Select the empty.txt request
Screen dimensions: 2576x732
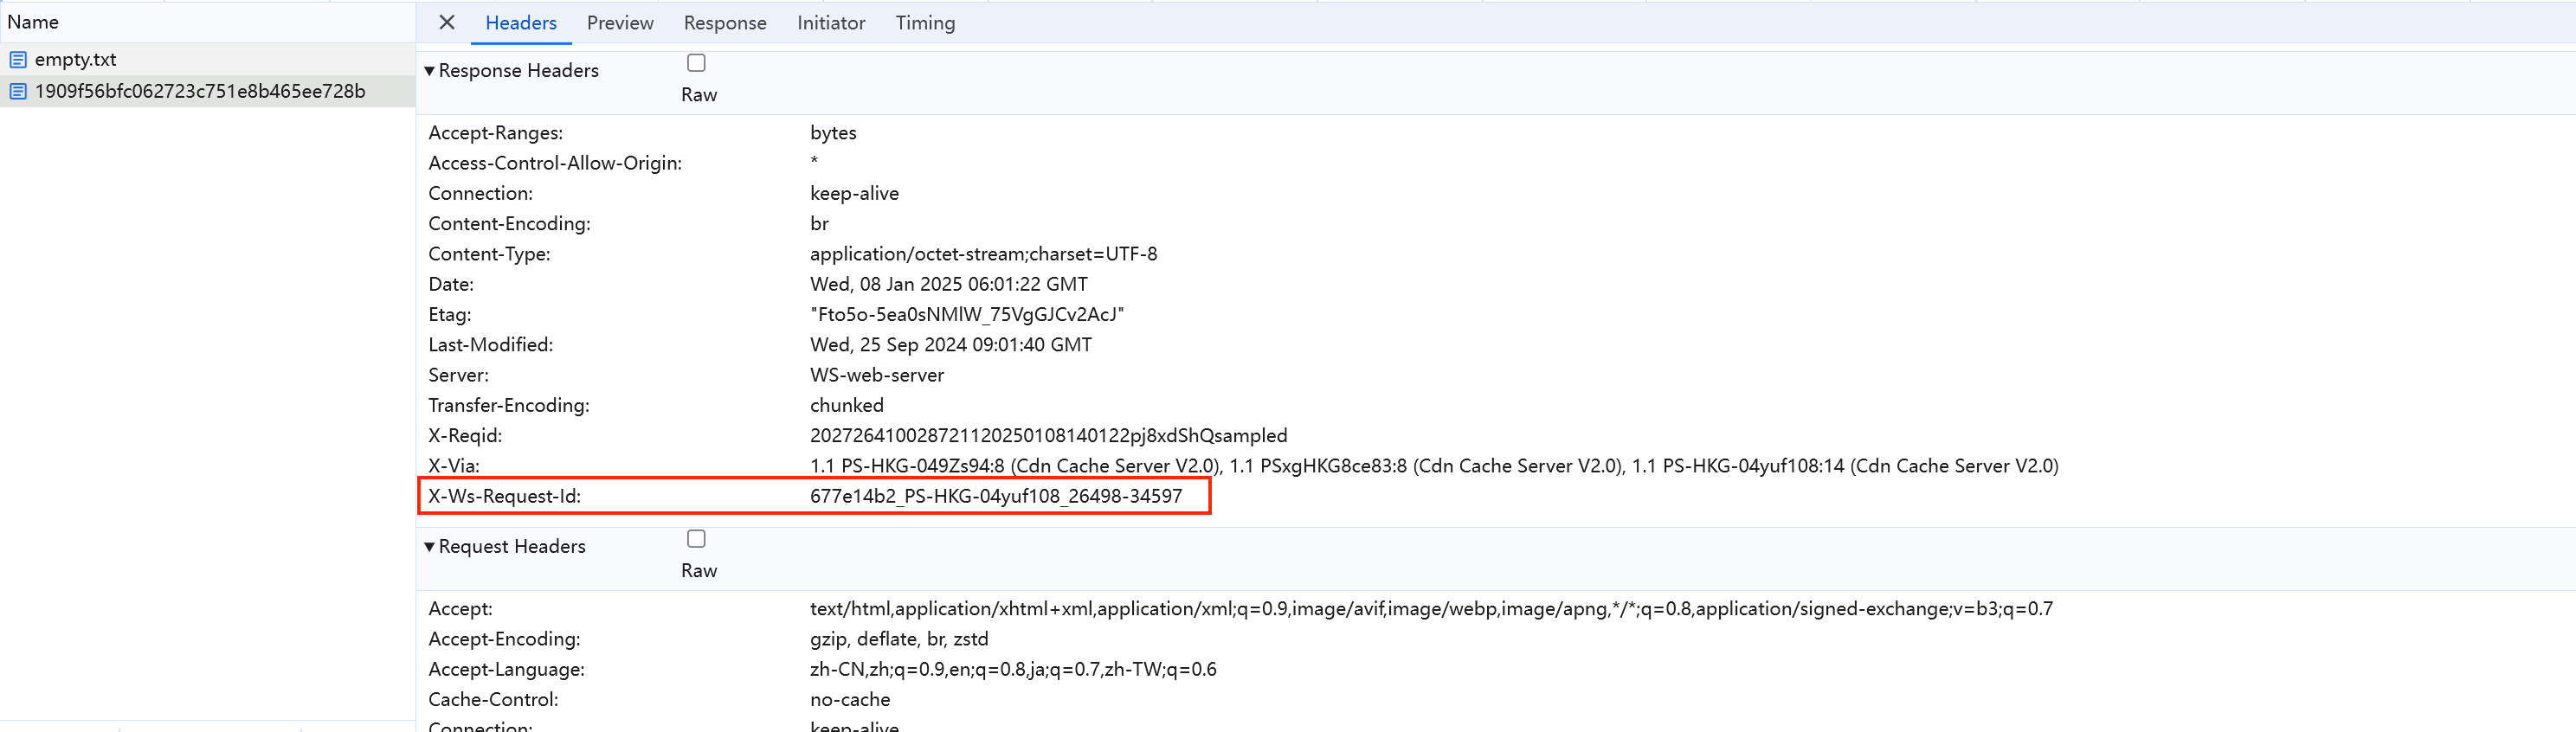pyautogui.click(x=76, y=60)
